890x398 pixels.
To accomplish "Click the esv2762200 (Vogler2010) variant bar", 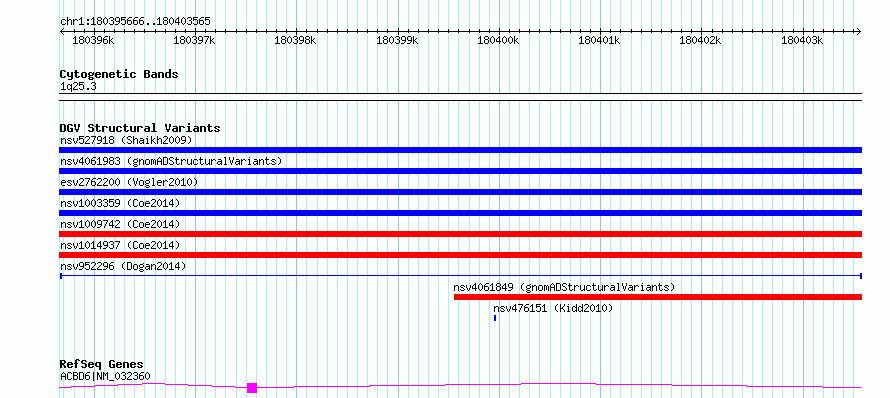I will (x=460, y=192).
